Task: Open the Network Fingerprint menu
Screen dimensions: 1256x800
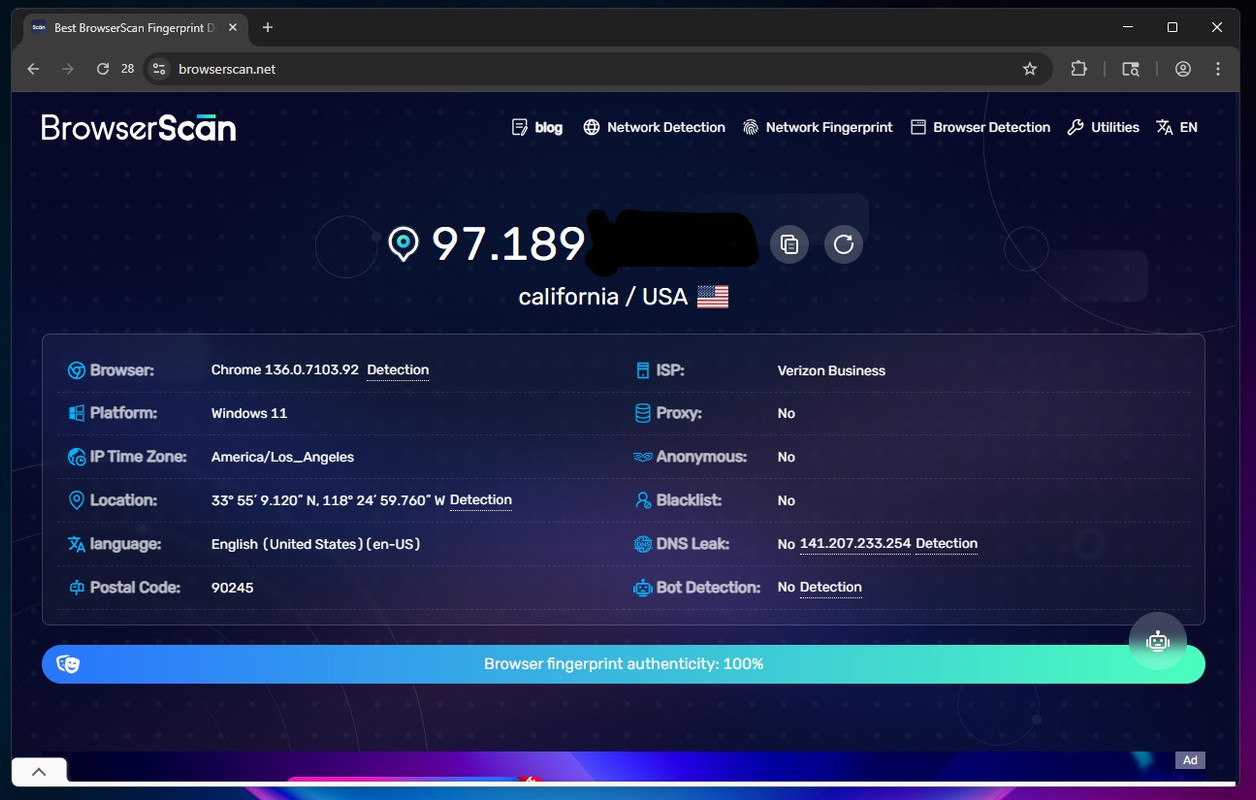Action: 818,127
